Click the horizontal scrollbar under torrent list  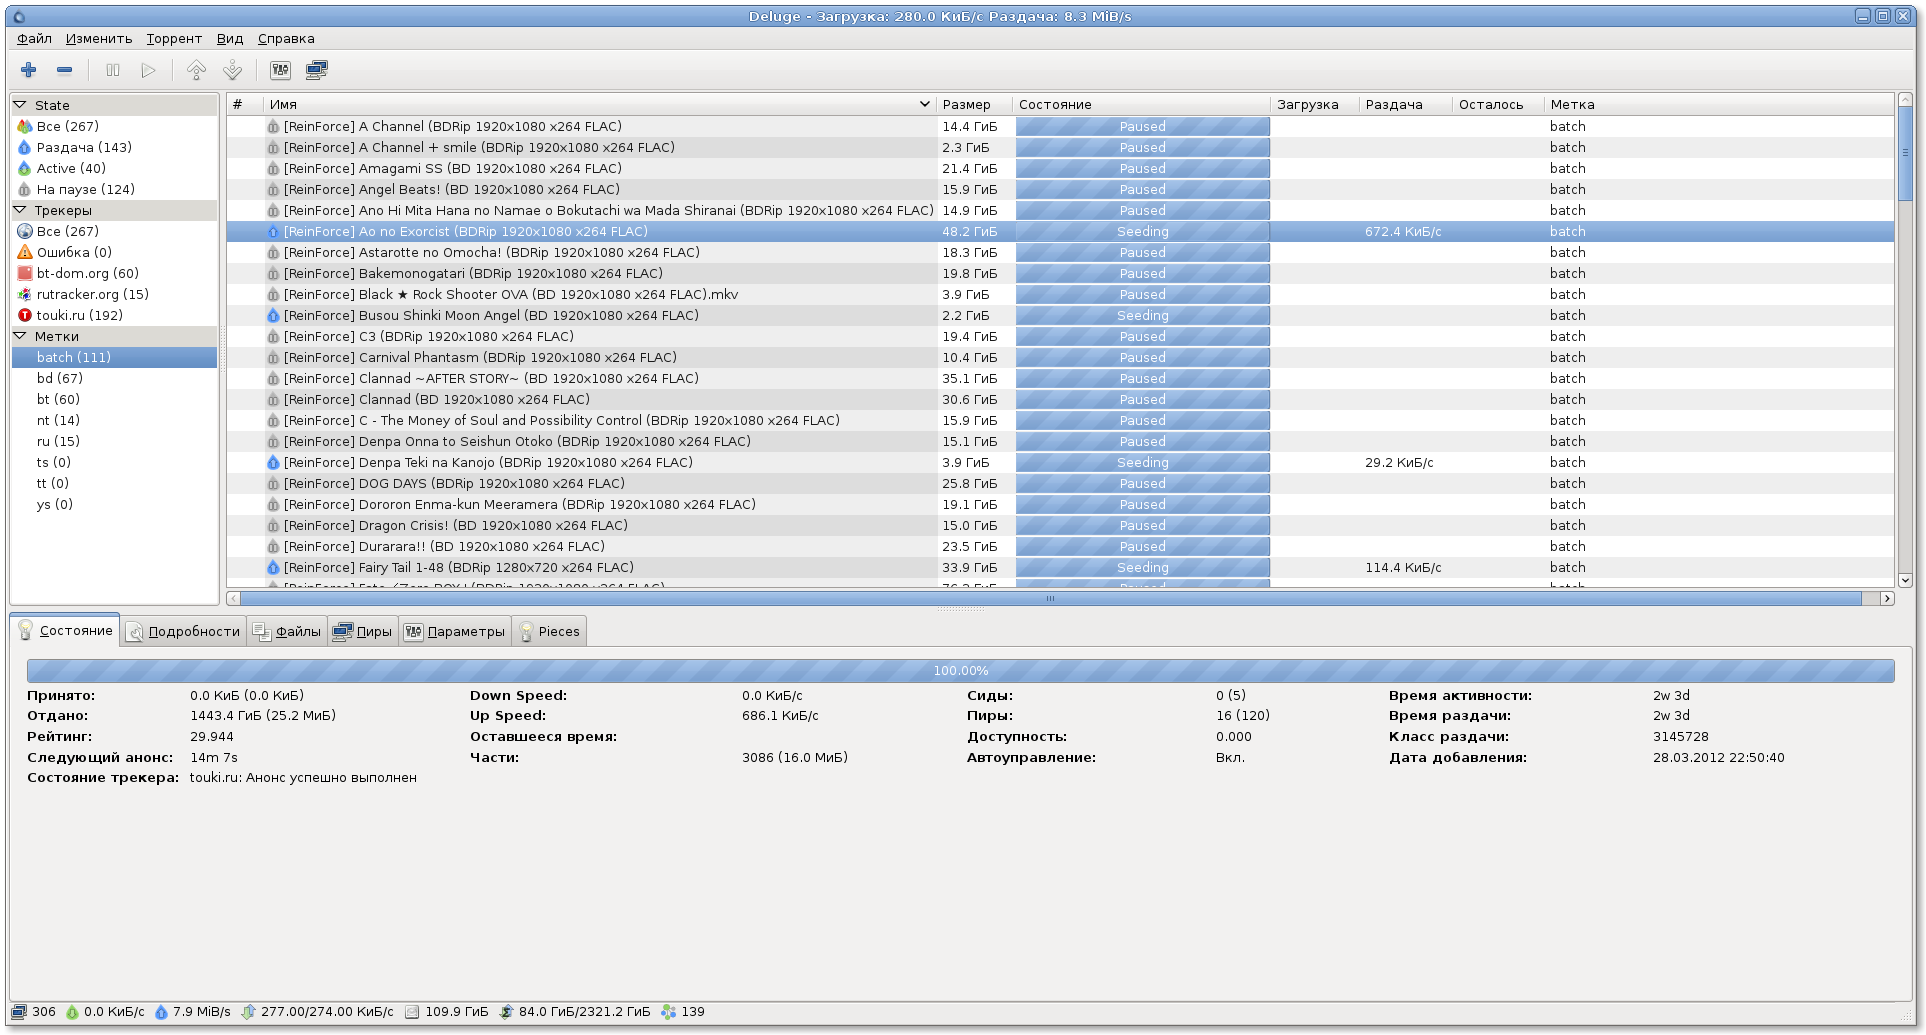1050,599
